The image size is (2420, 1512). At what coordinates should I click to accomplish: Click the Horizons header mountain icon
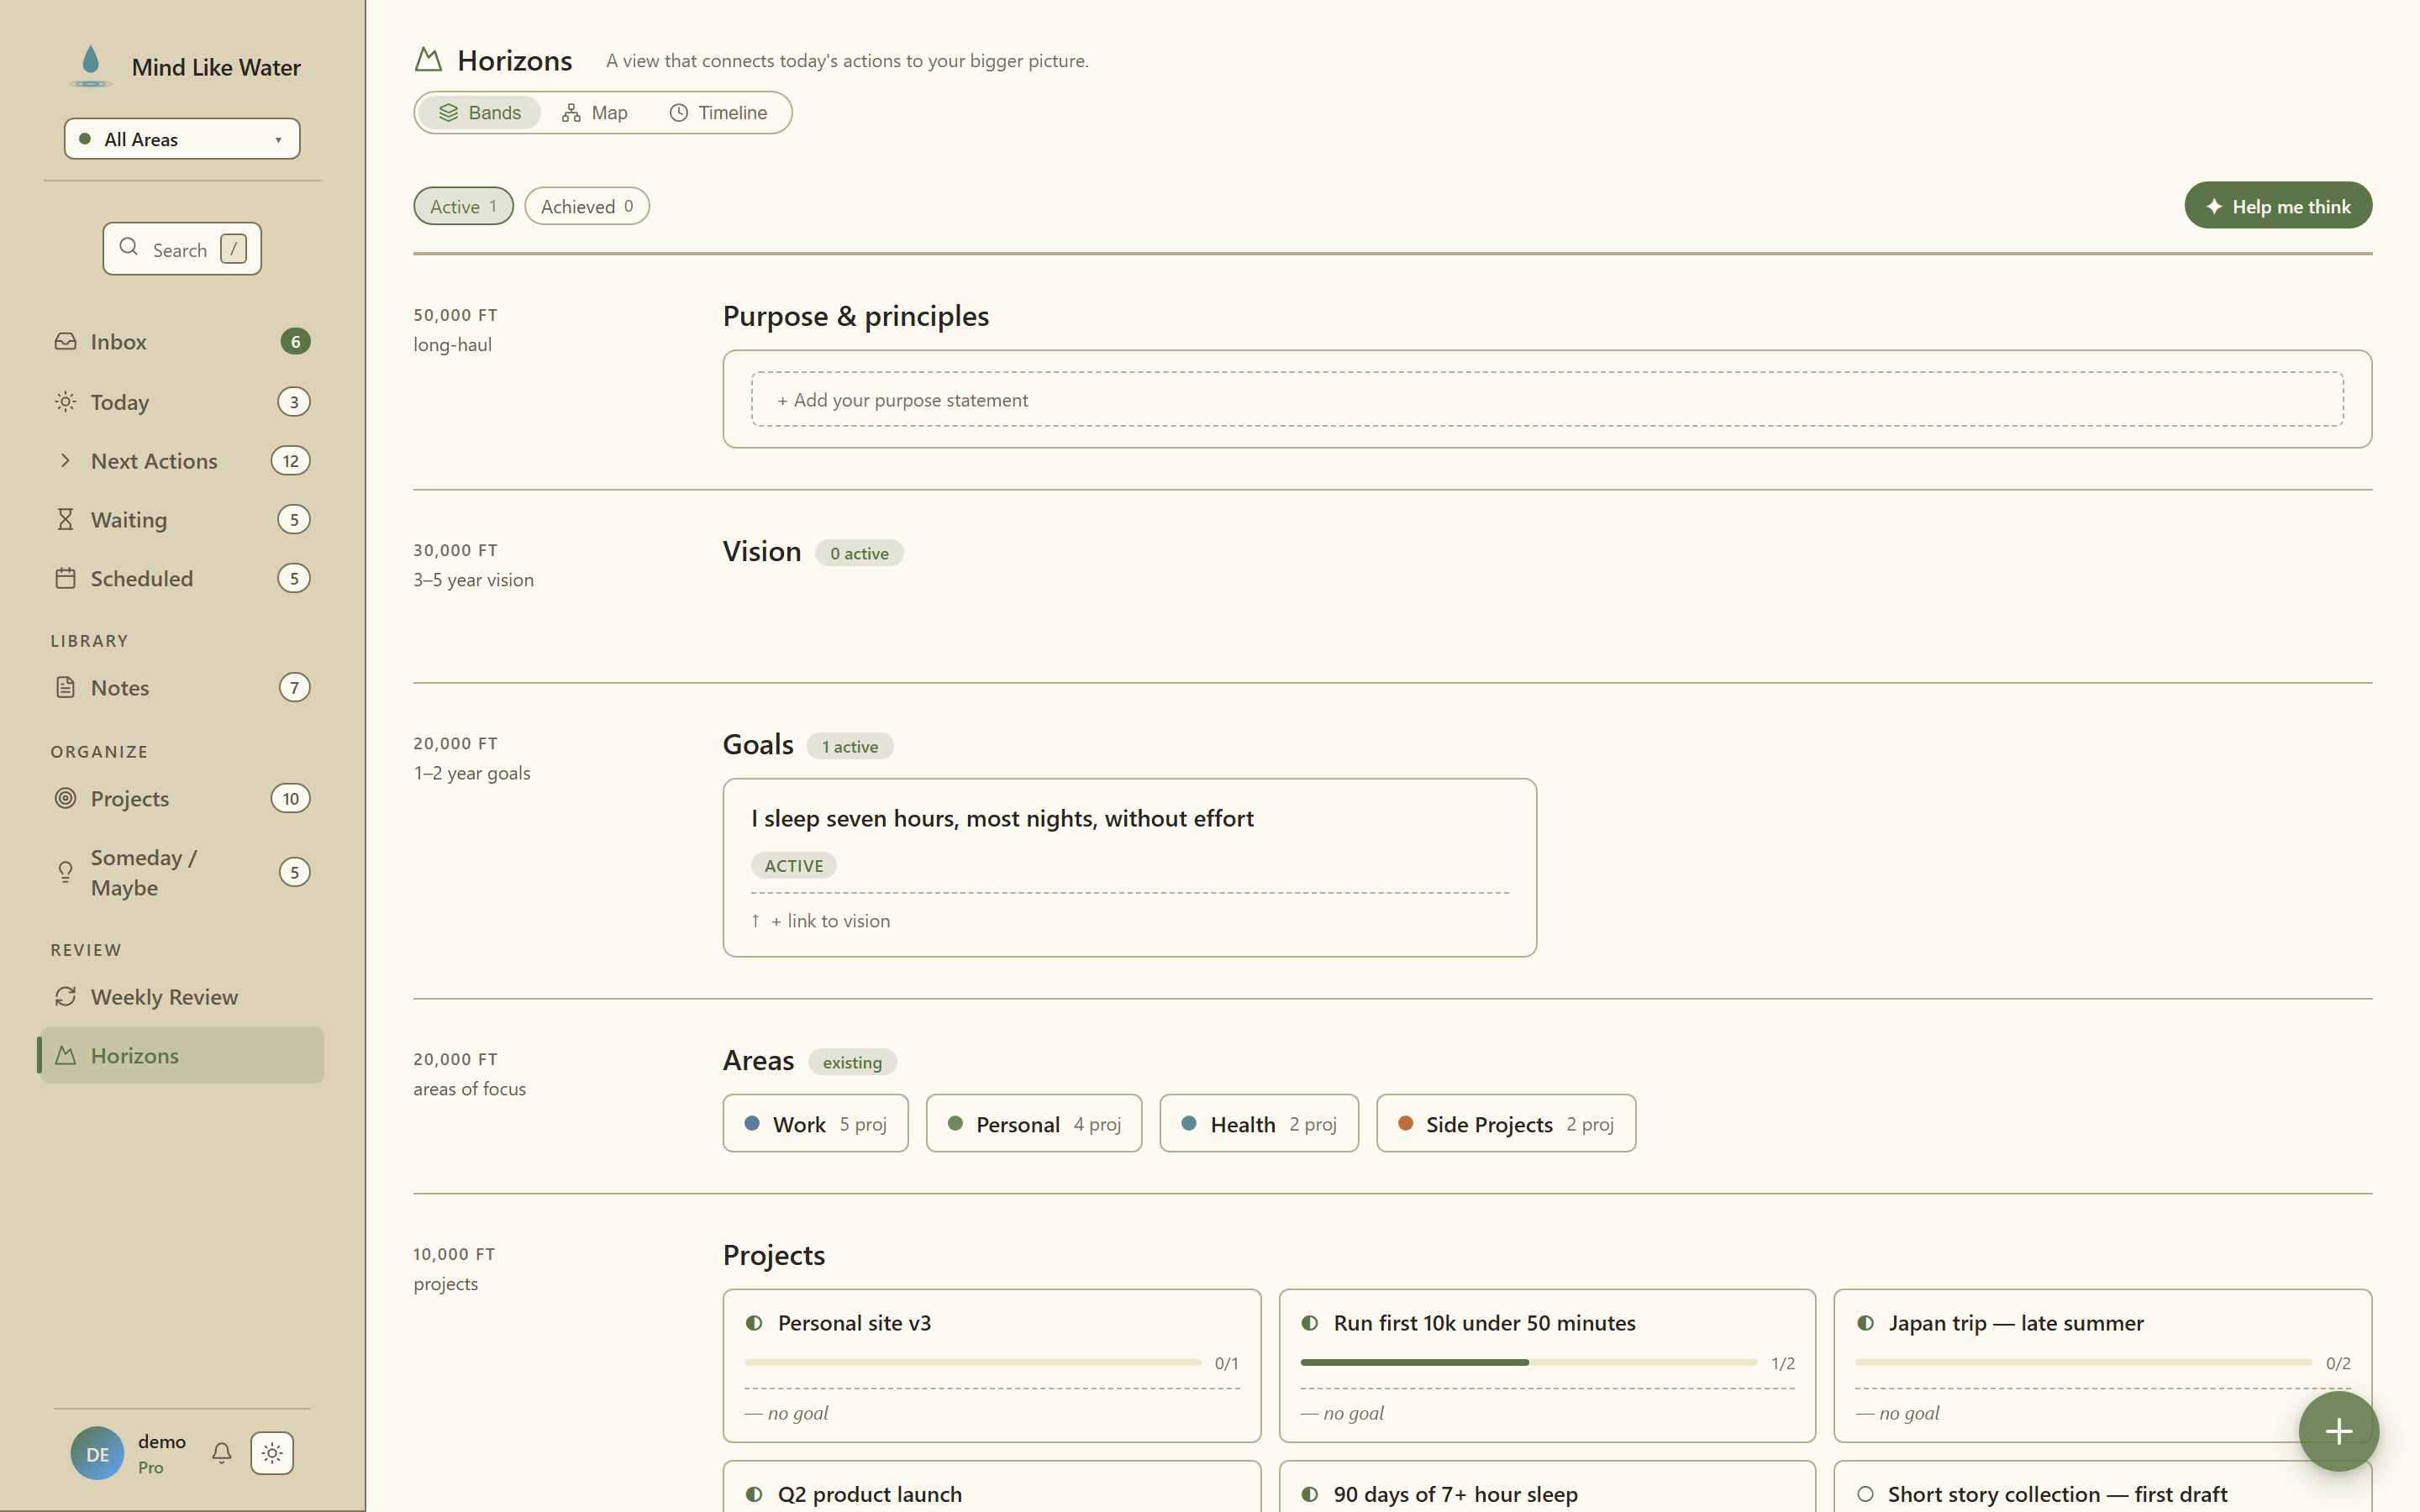click(x=428, y=60)
